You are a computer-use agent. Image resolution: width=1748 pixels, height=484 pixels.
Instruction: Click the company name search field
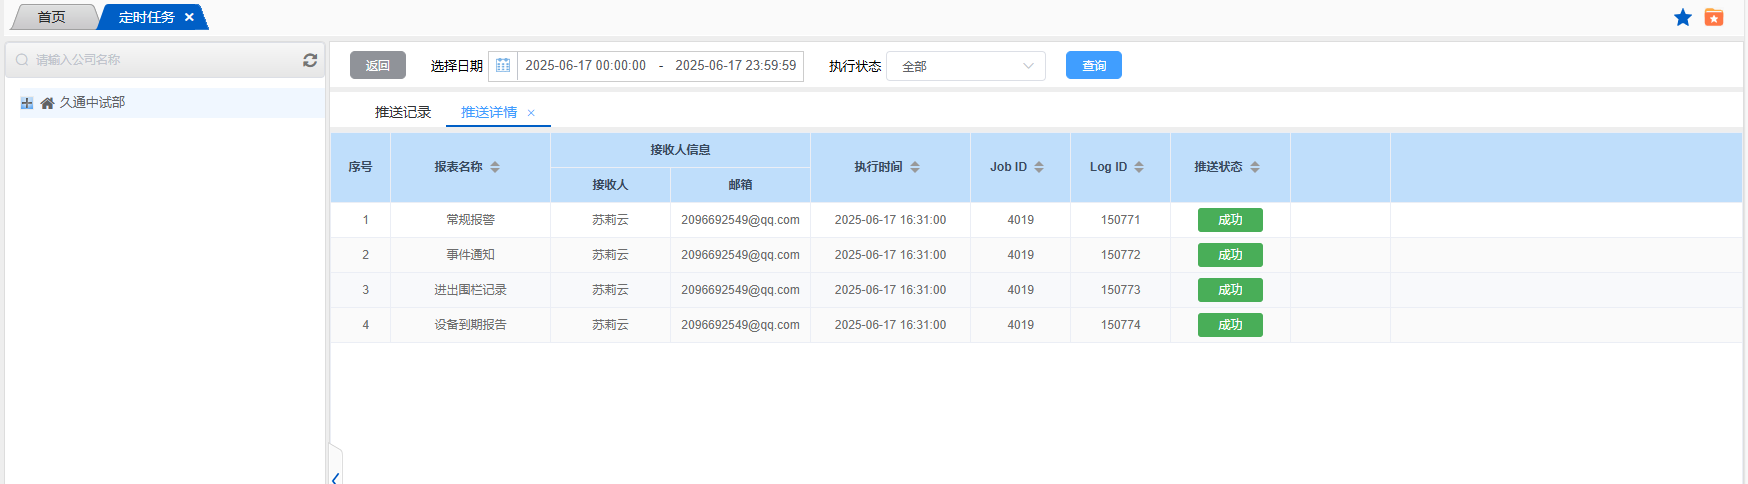[x=160, y=60]
